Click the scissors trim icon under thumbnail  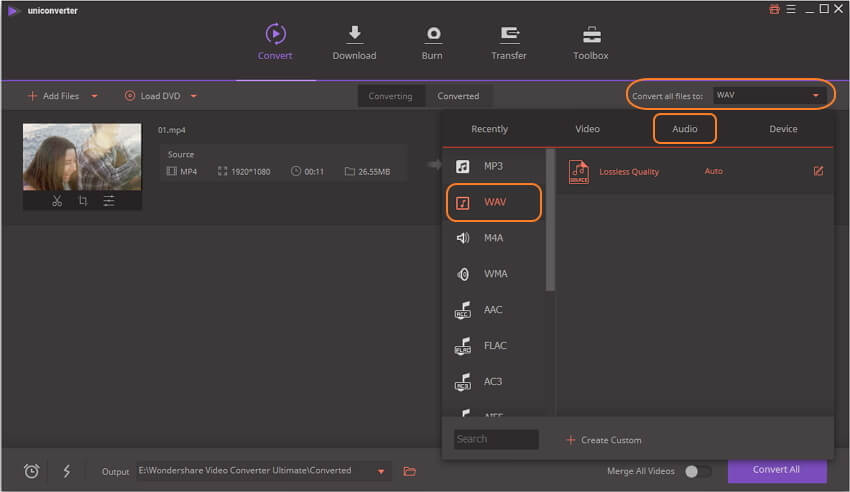click(x=57, y=201)
